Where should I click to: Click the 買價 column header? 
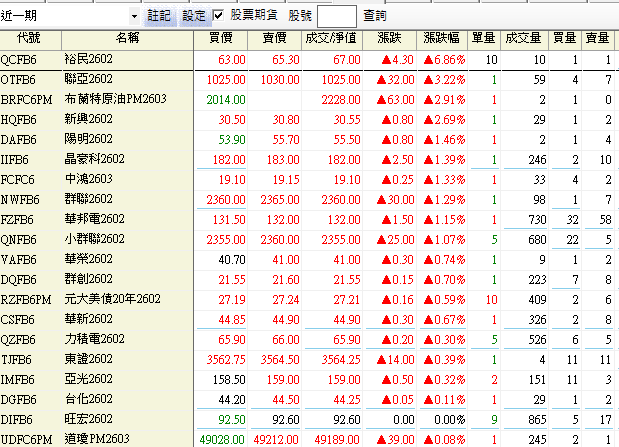220,38
